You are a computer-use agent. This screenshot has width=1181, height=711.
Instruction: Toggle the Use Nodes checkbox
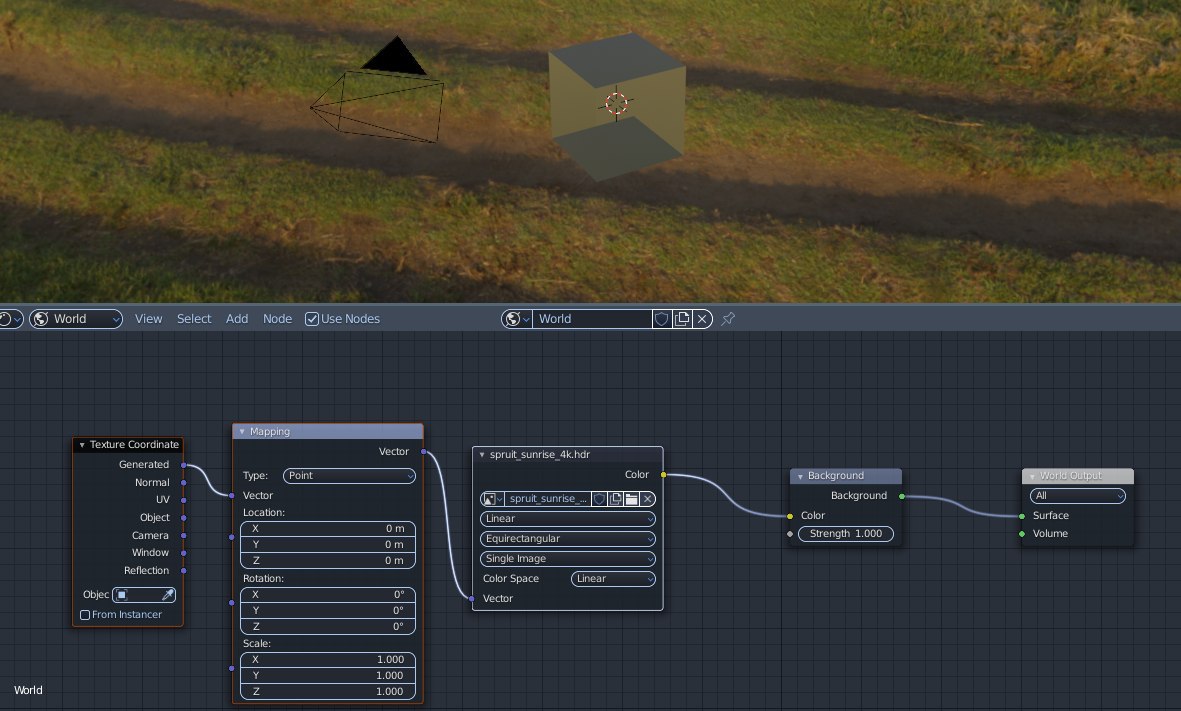point(312,319)
